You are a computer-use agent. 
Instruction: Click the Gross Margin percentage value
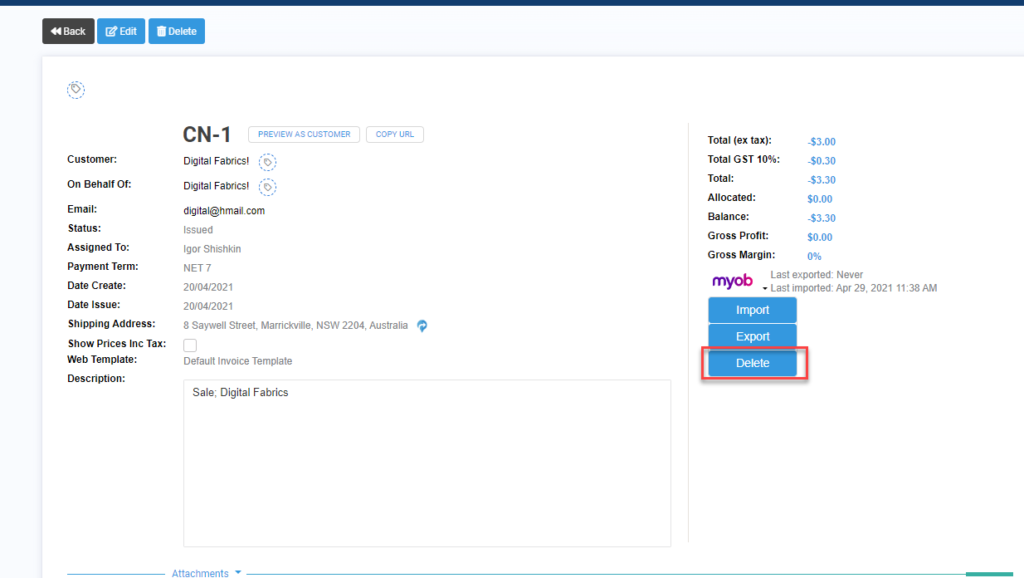click(x=813, y=255)
